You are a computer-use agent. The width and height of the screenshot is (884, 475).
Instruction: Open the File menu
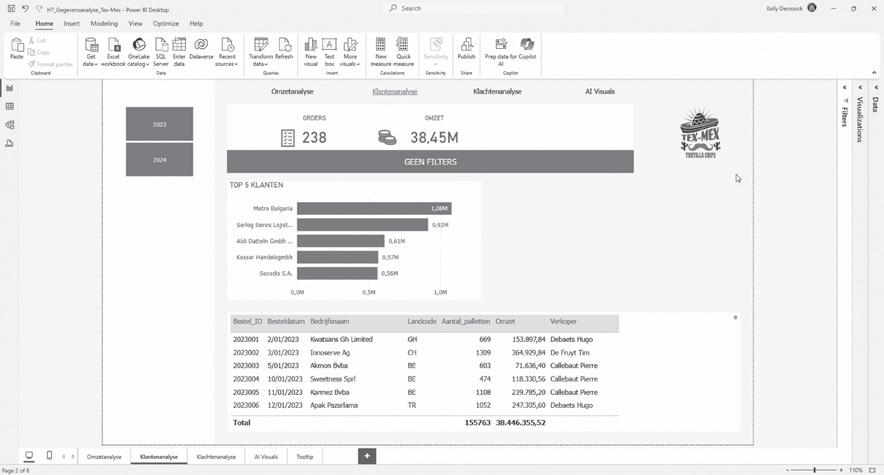click(15, 24)
